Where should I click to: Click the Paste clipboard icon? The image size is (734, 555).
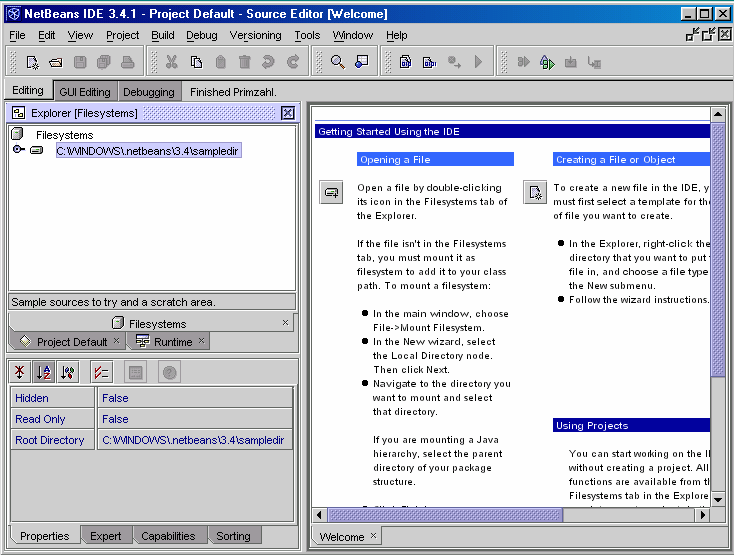pos(220,62)
